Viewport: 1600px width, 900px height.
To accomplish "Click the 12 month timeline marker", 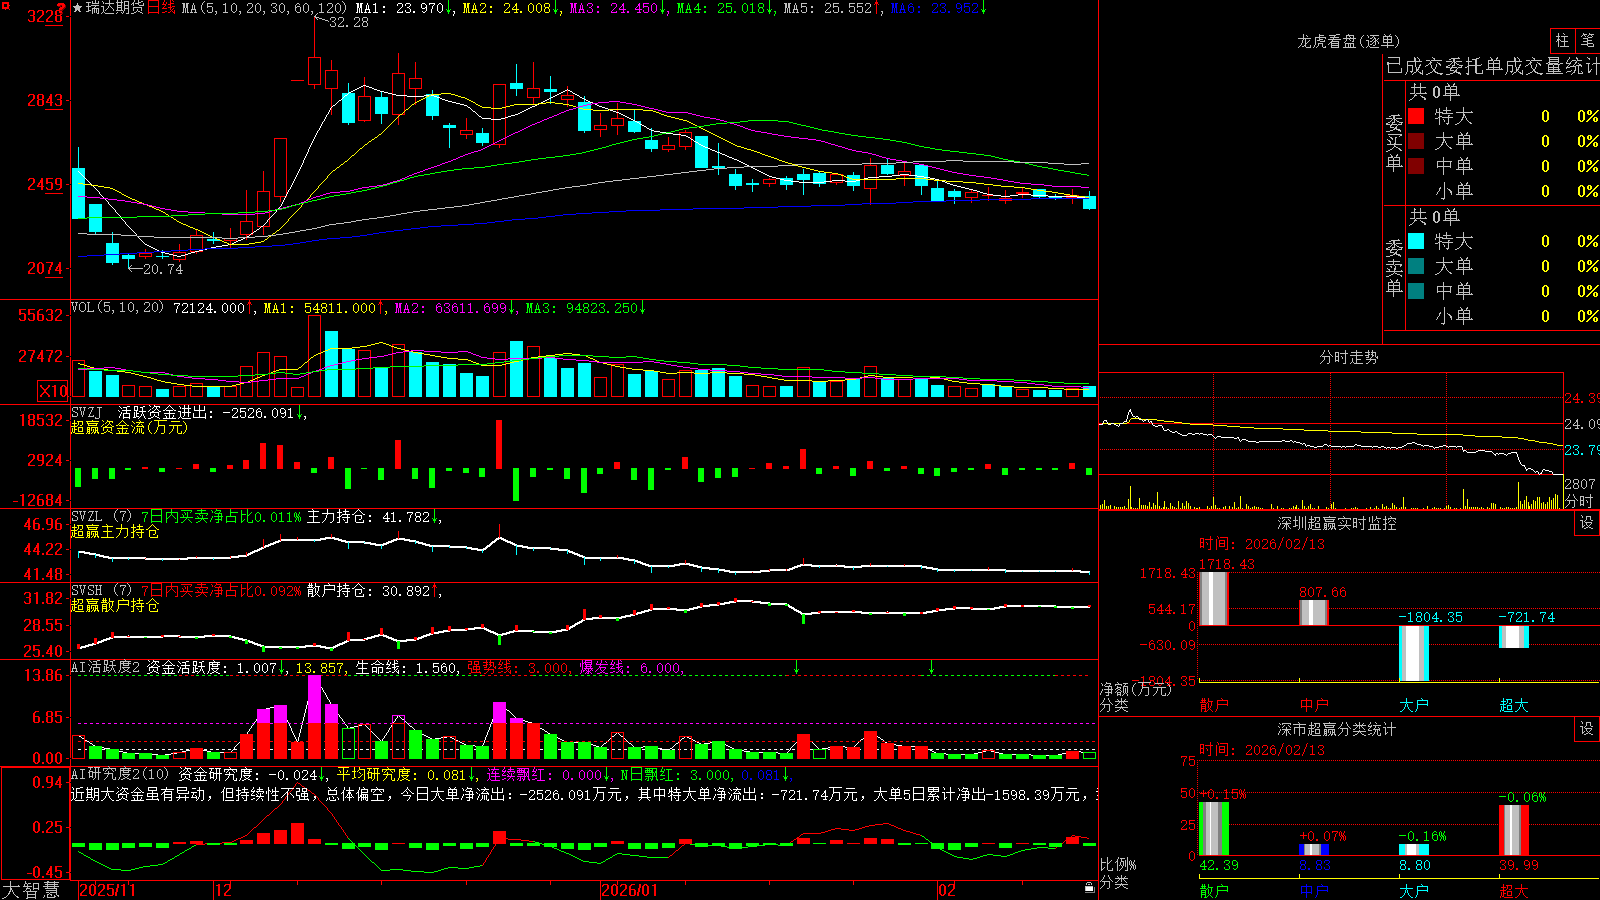I will (x=224, y=890).
